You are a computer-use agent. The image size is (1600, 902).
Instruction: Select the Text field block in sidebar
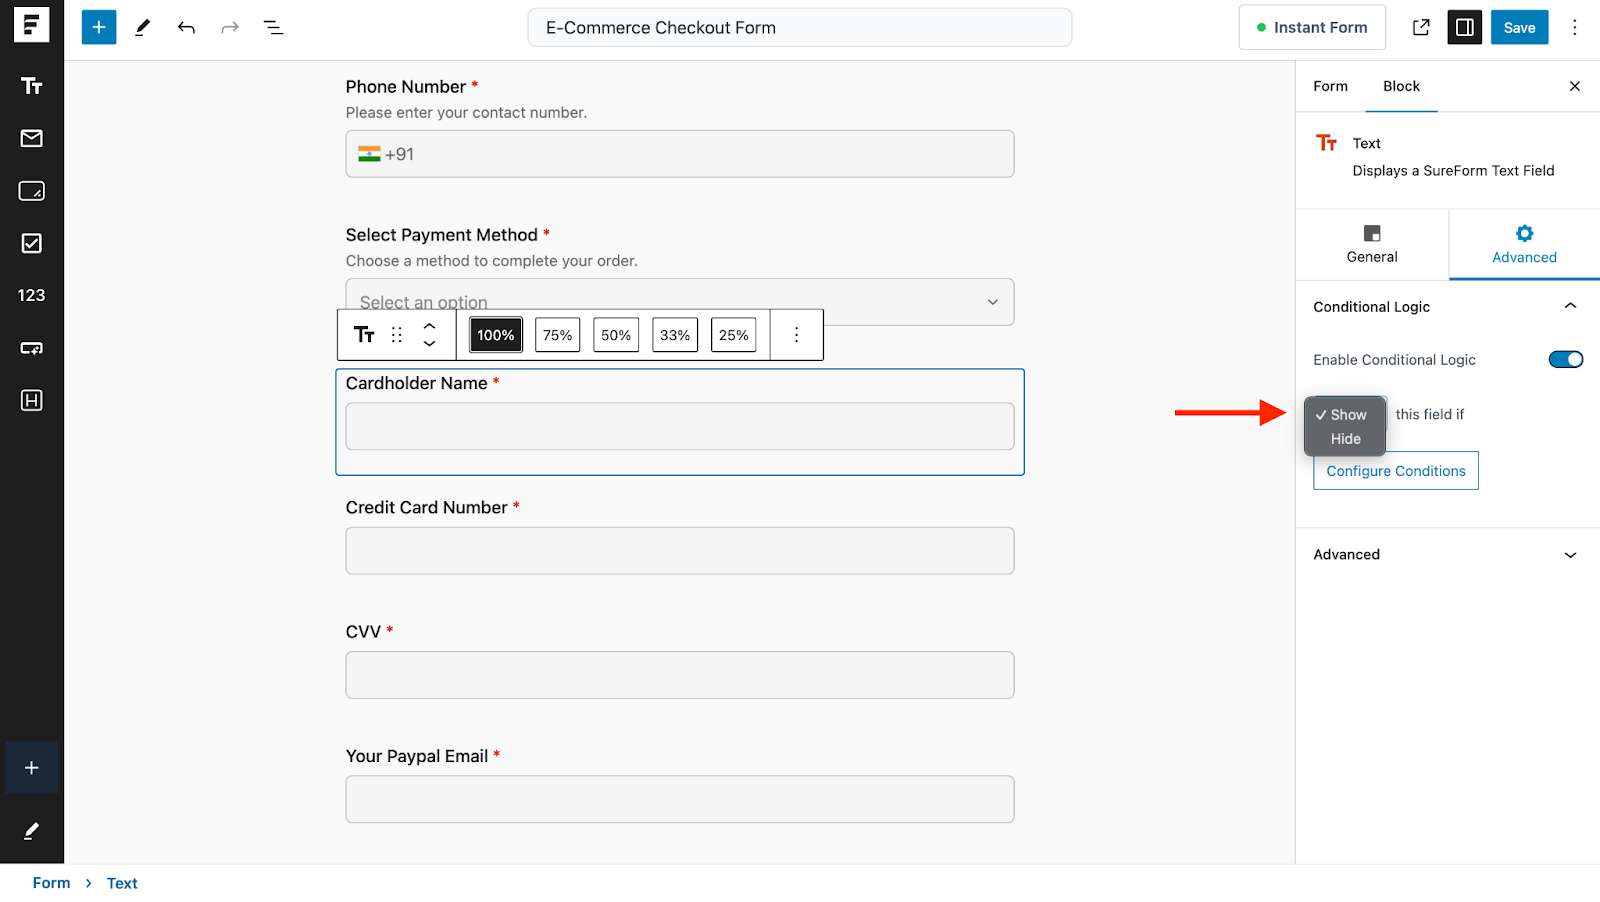pyautogui.click(x=31, y=86)
